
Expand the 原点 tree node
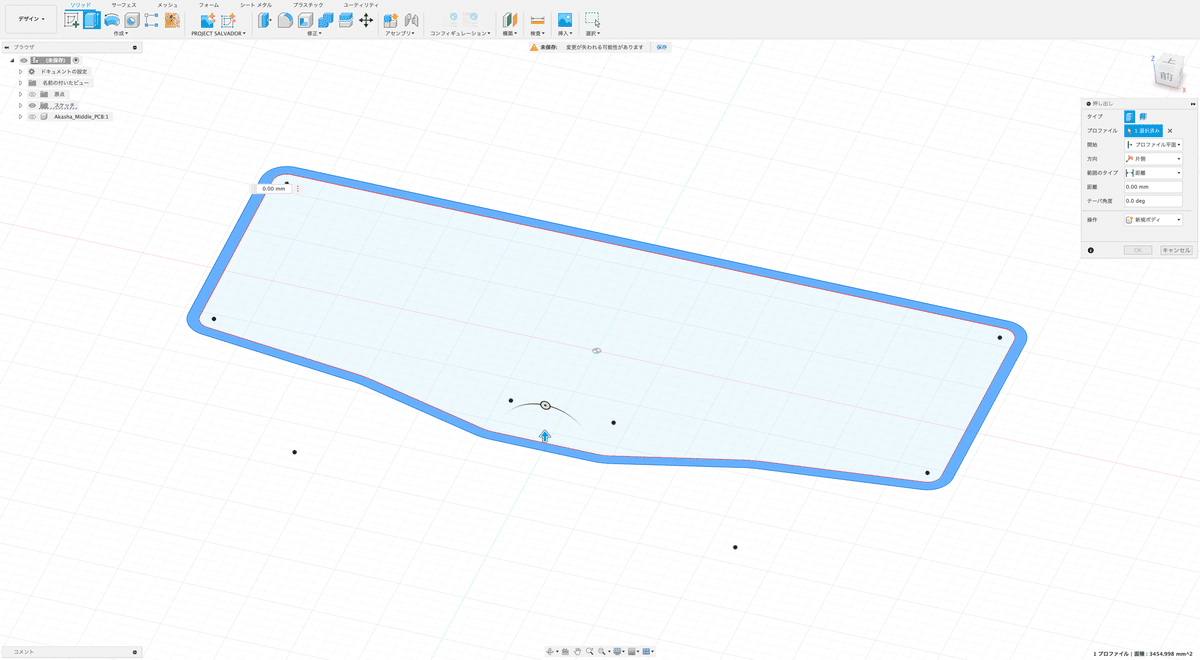pos(21,94)
